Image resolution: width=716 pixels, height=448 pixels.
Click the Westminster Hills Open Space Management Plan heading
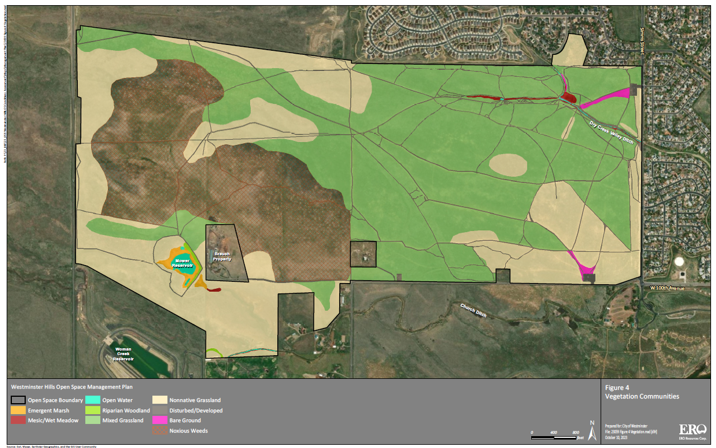pos(68,385)
